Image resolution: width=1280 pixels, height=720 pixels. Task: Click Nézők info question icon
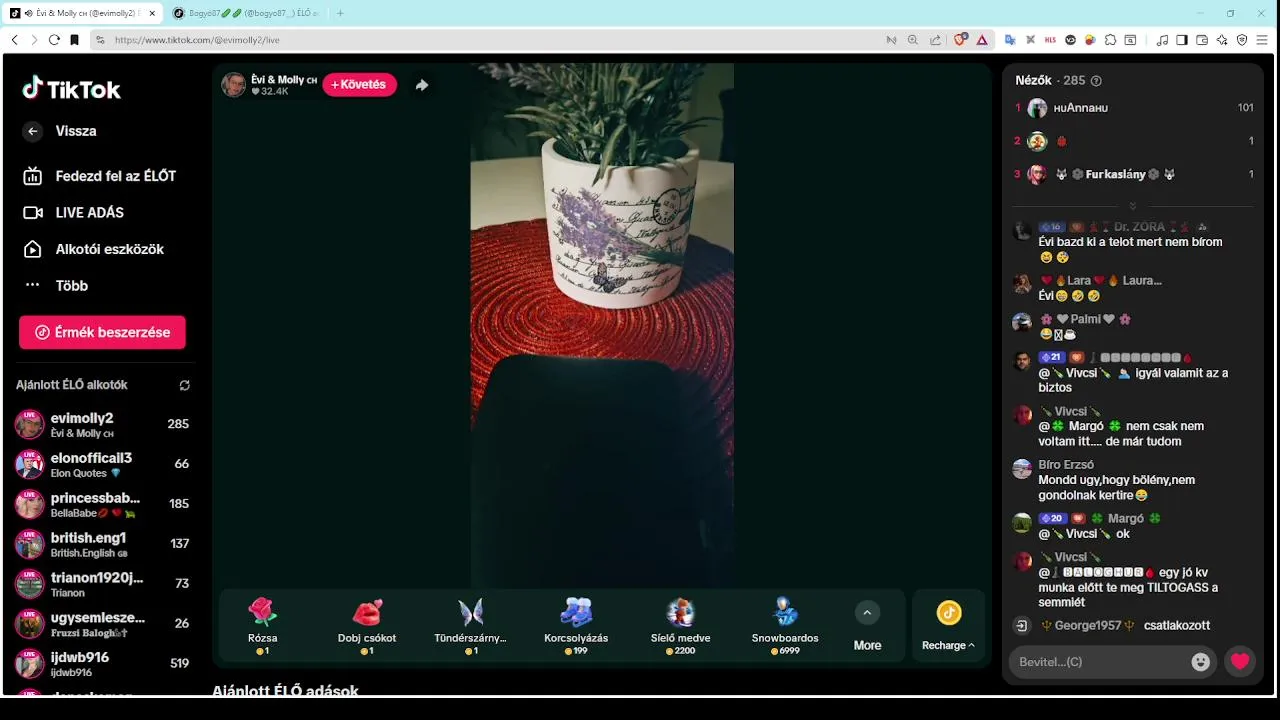pyautogui.click(x=1096, y=81)
